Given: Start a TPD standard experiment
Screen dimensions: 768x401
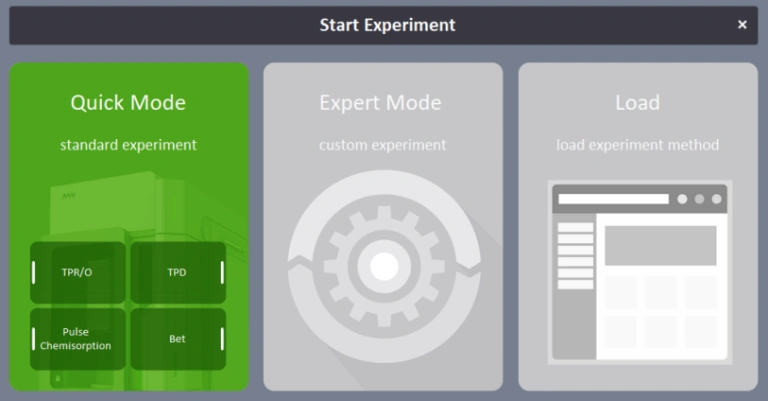Looking at the screenshot, I should coord(177,272).
